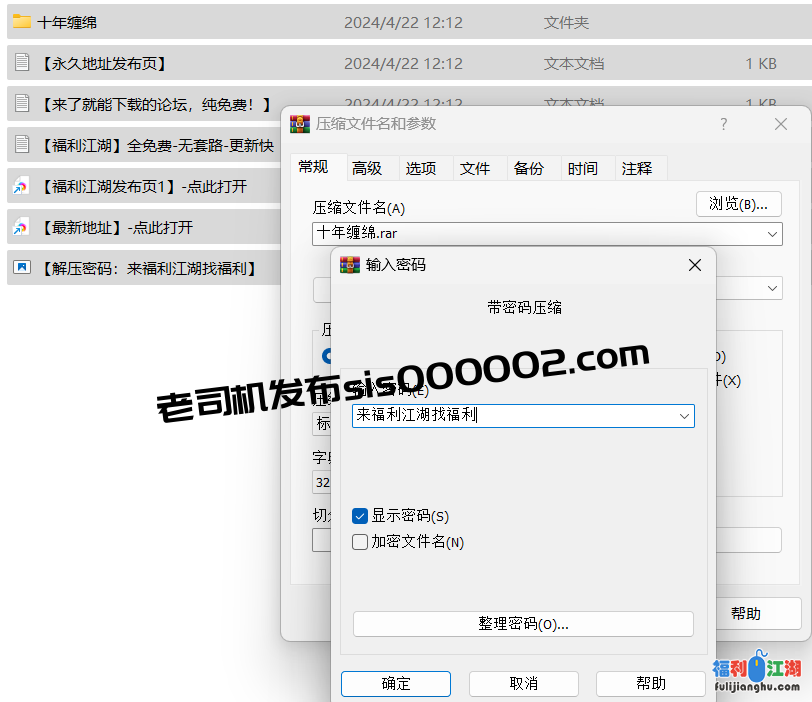
Task: Click the 福利江湖发布页1 shortcut icon
Action: click(22, 186)
